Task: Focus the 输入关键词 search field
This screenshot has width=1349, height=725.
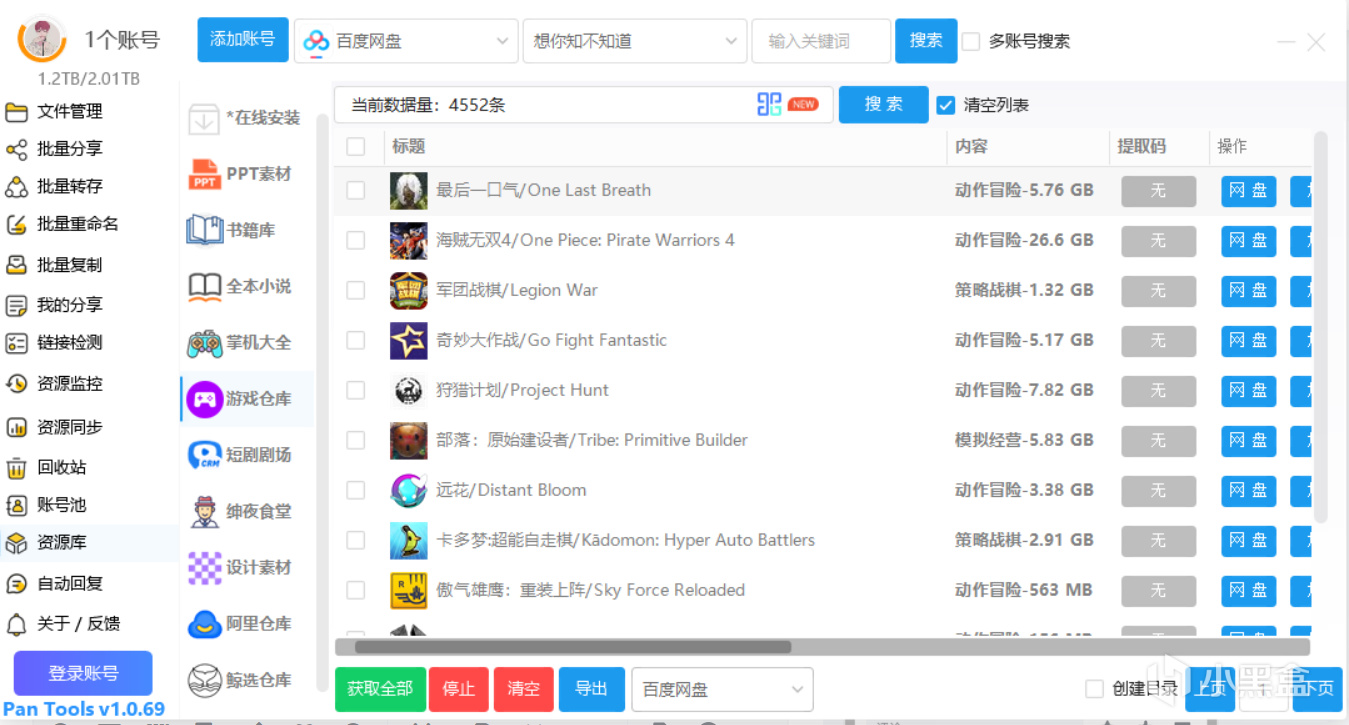Action: 821,41
